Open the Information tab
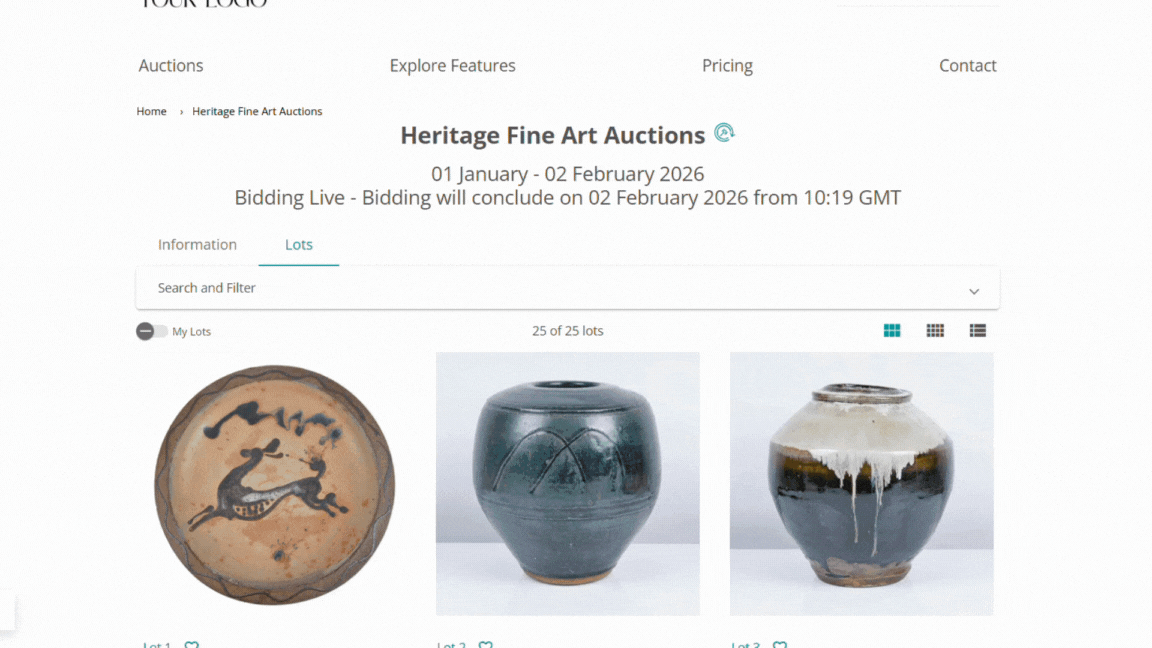This screenshot has width=1152, height=648. pos(197,245)
